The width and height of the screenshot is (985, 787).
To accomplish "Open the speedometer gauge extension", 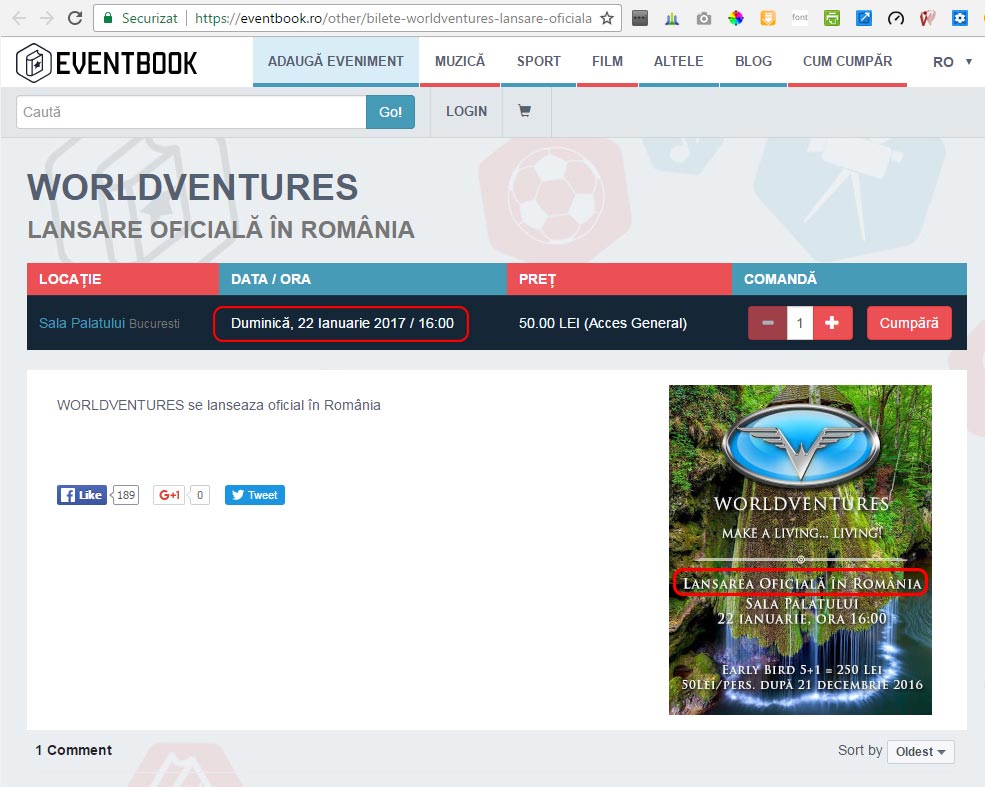I will (x=896, y=18).
